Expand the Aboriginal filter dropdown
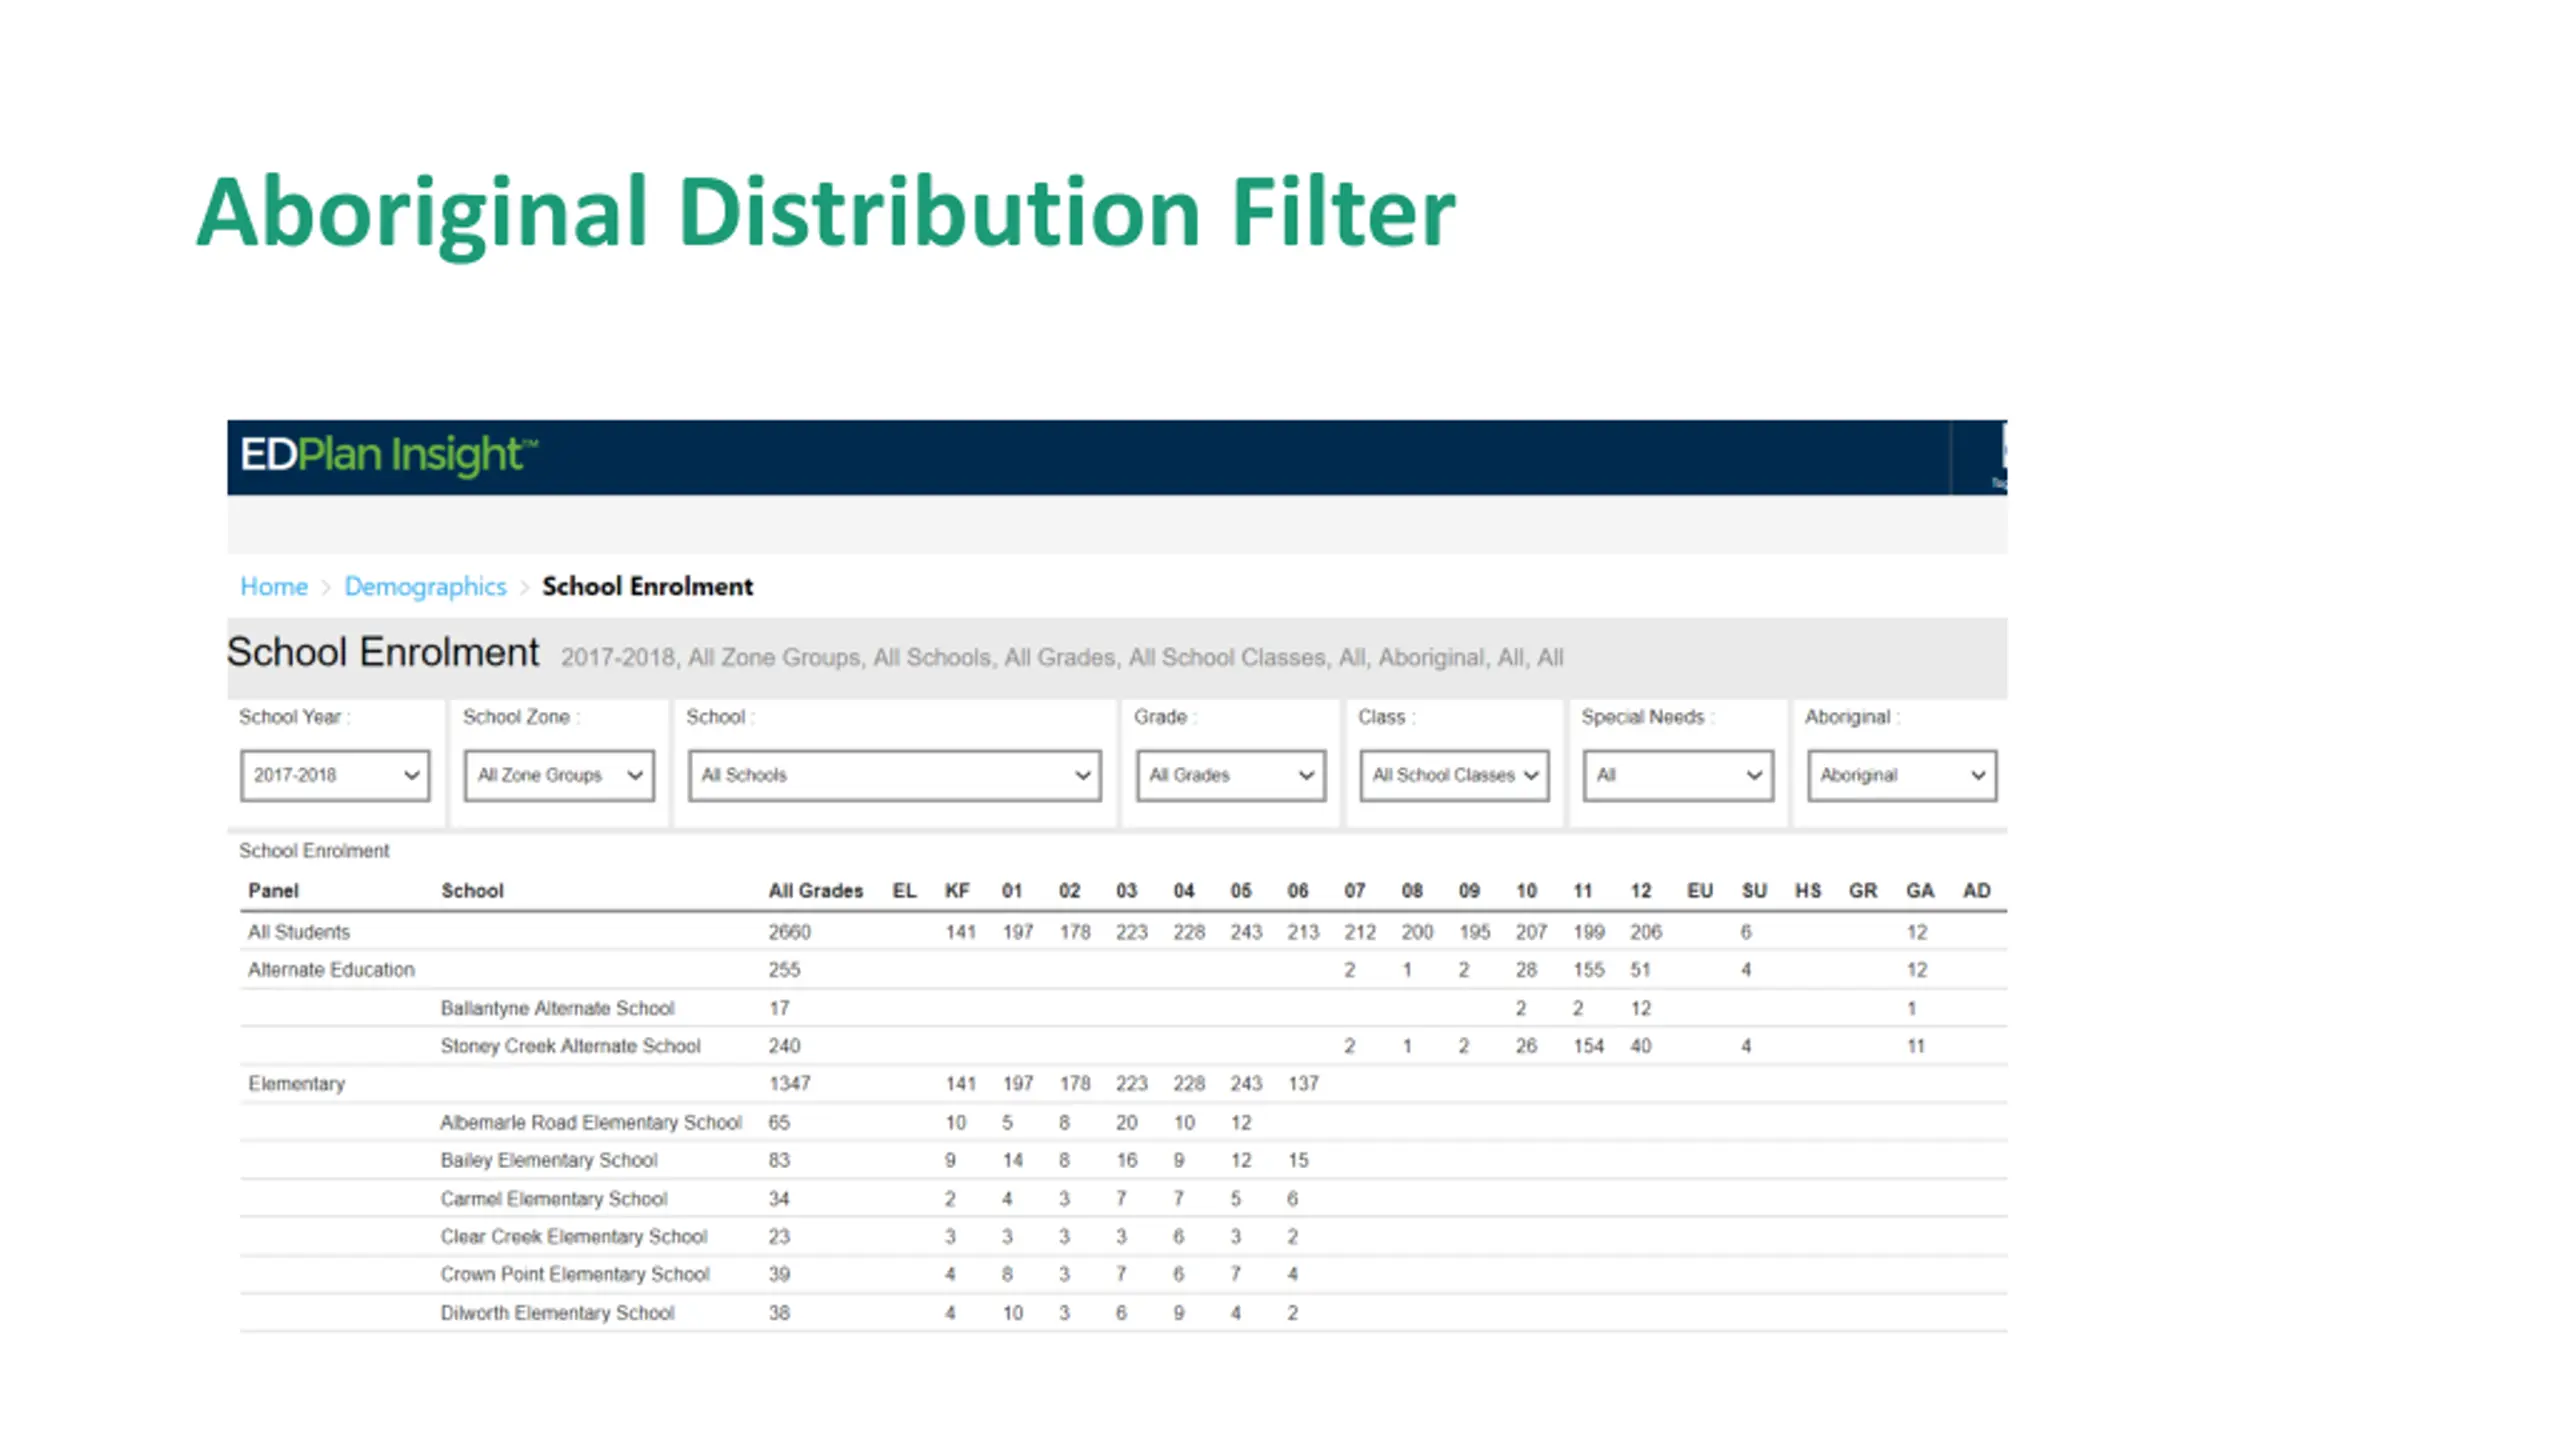 coord(1901,775)
